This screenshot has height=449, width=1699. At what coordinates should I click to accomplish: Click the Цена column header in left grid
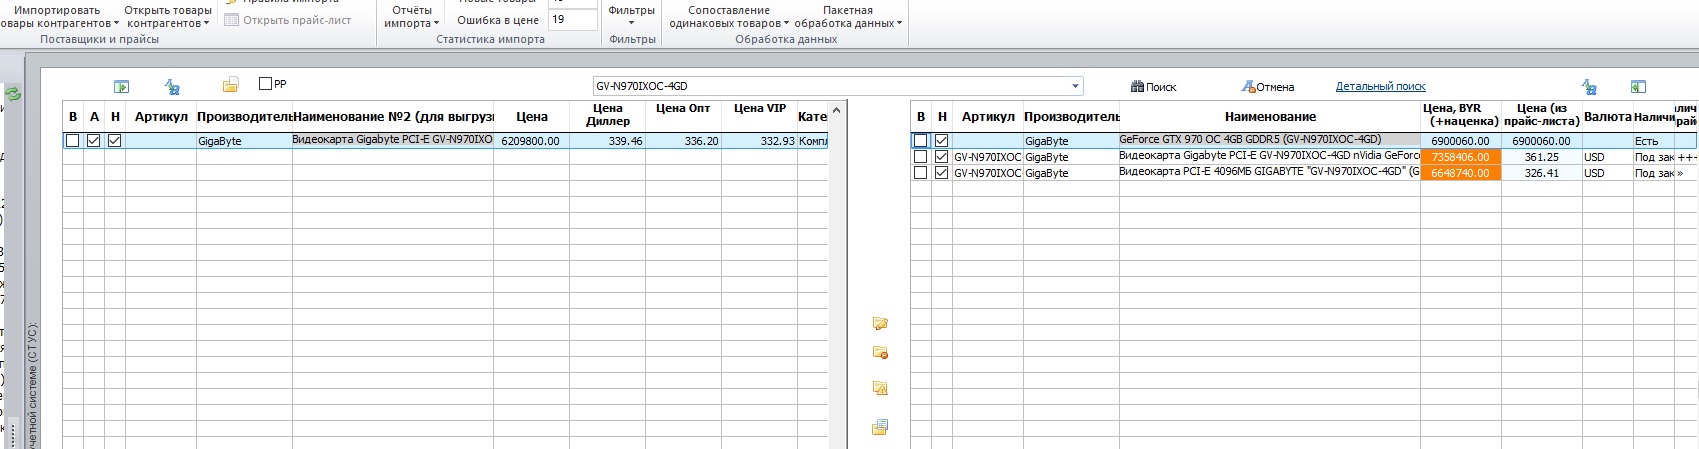532,117
